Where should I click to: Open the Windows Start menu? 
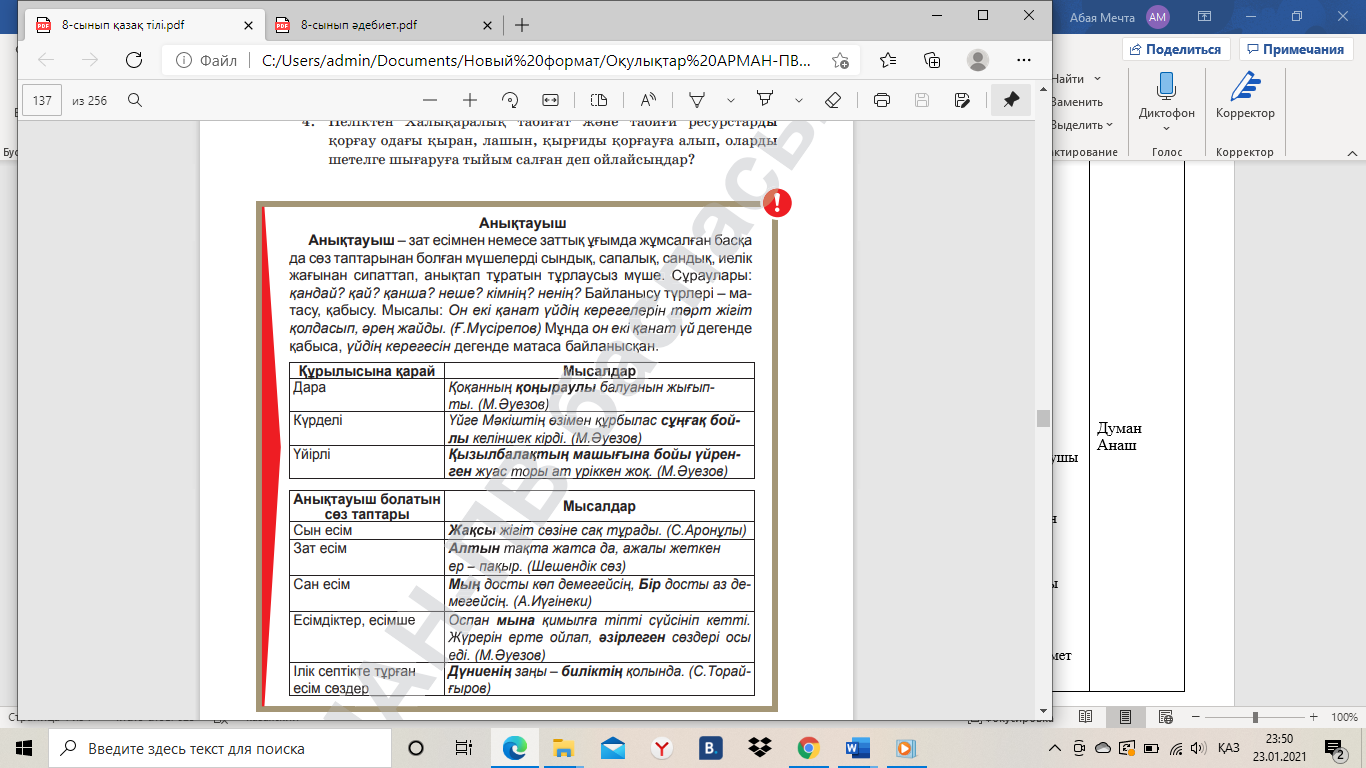24,748
